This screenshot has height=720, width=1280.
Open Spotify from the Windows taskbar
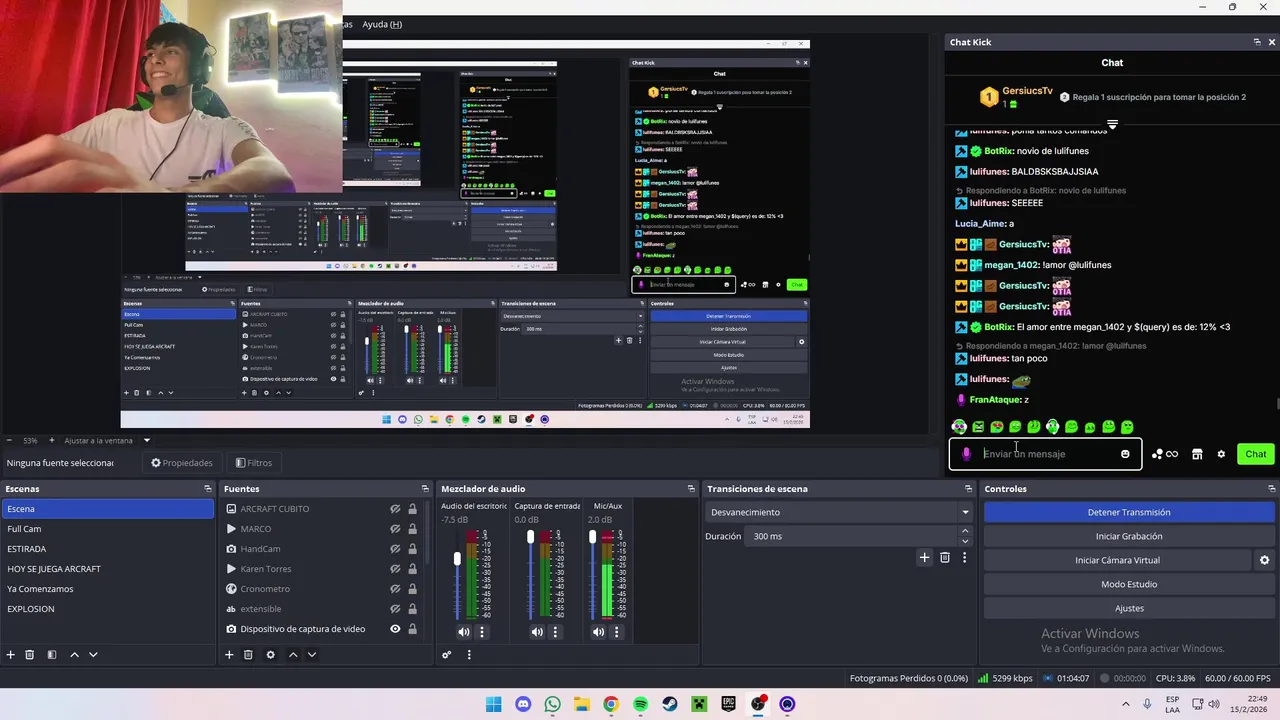tap(640, 704)
